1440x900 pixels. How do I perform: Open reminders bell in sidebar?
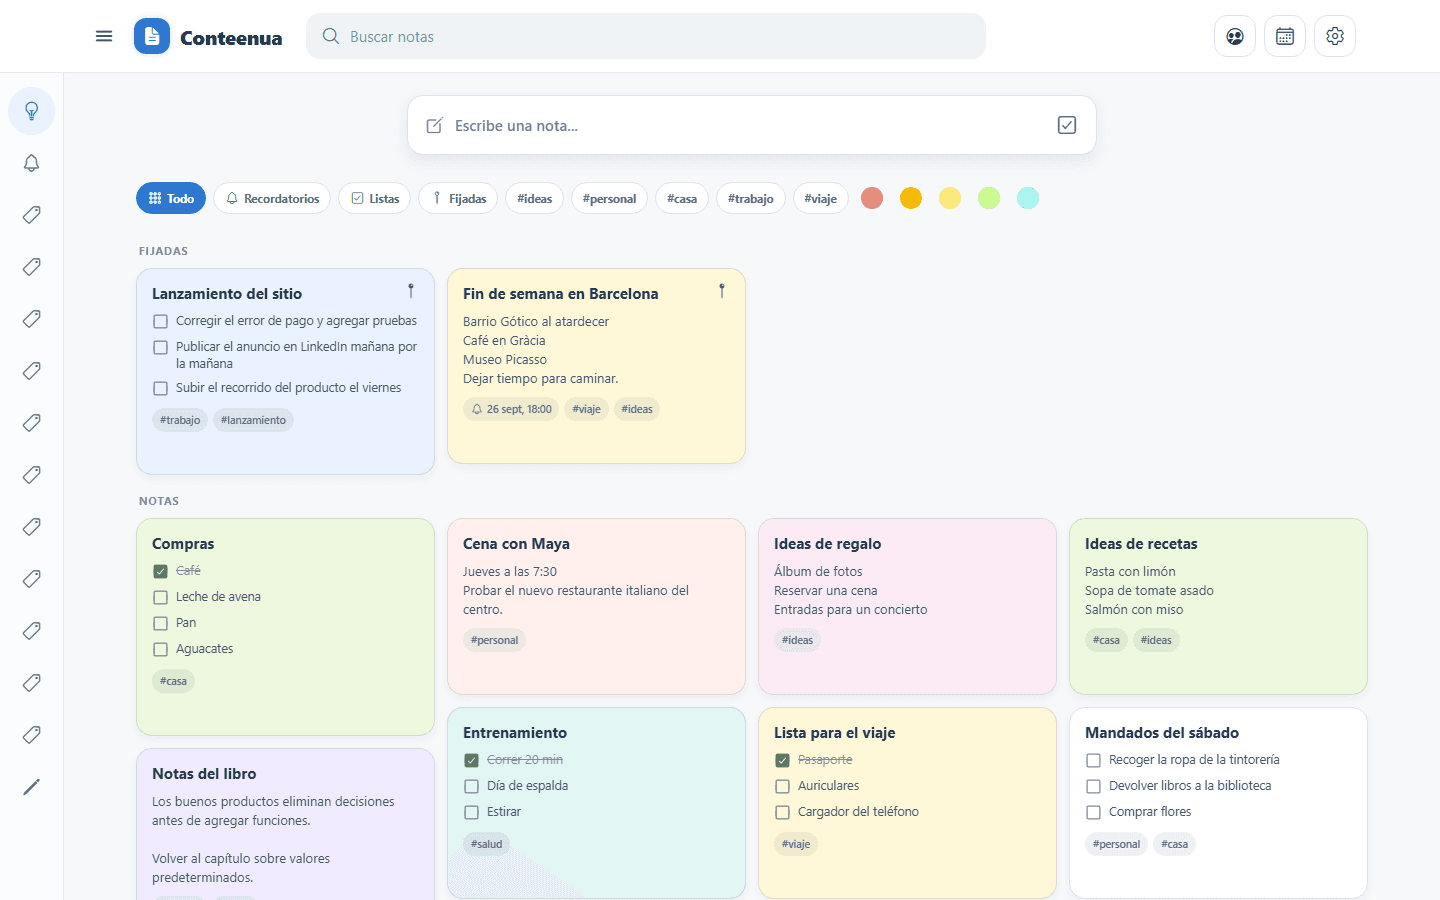(32, 163)
